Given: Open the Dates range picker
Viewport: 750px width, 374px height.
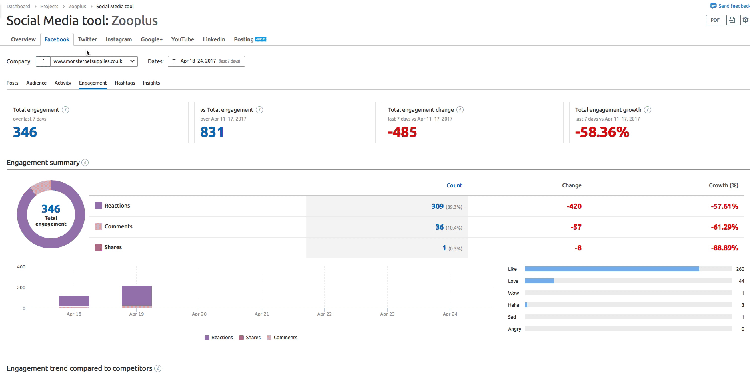Looking at the screenshot, I should (207, 61).
